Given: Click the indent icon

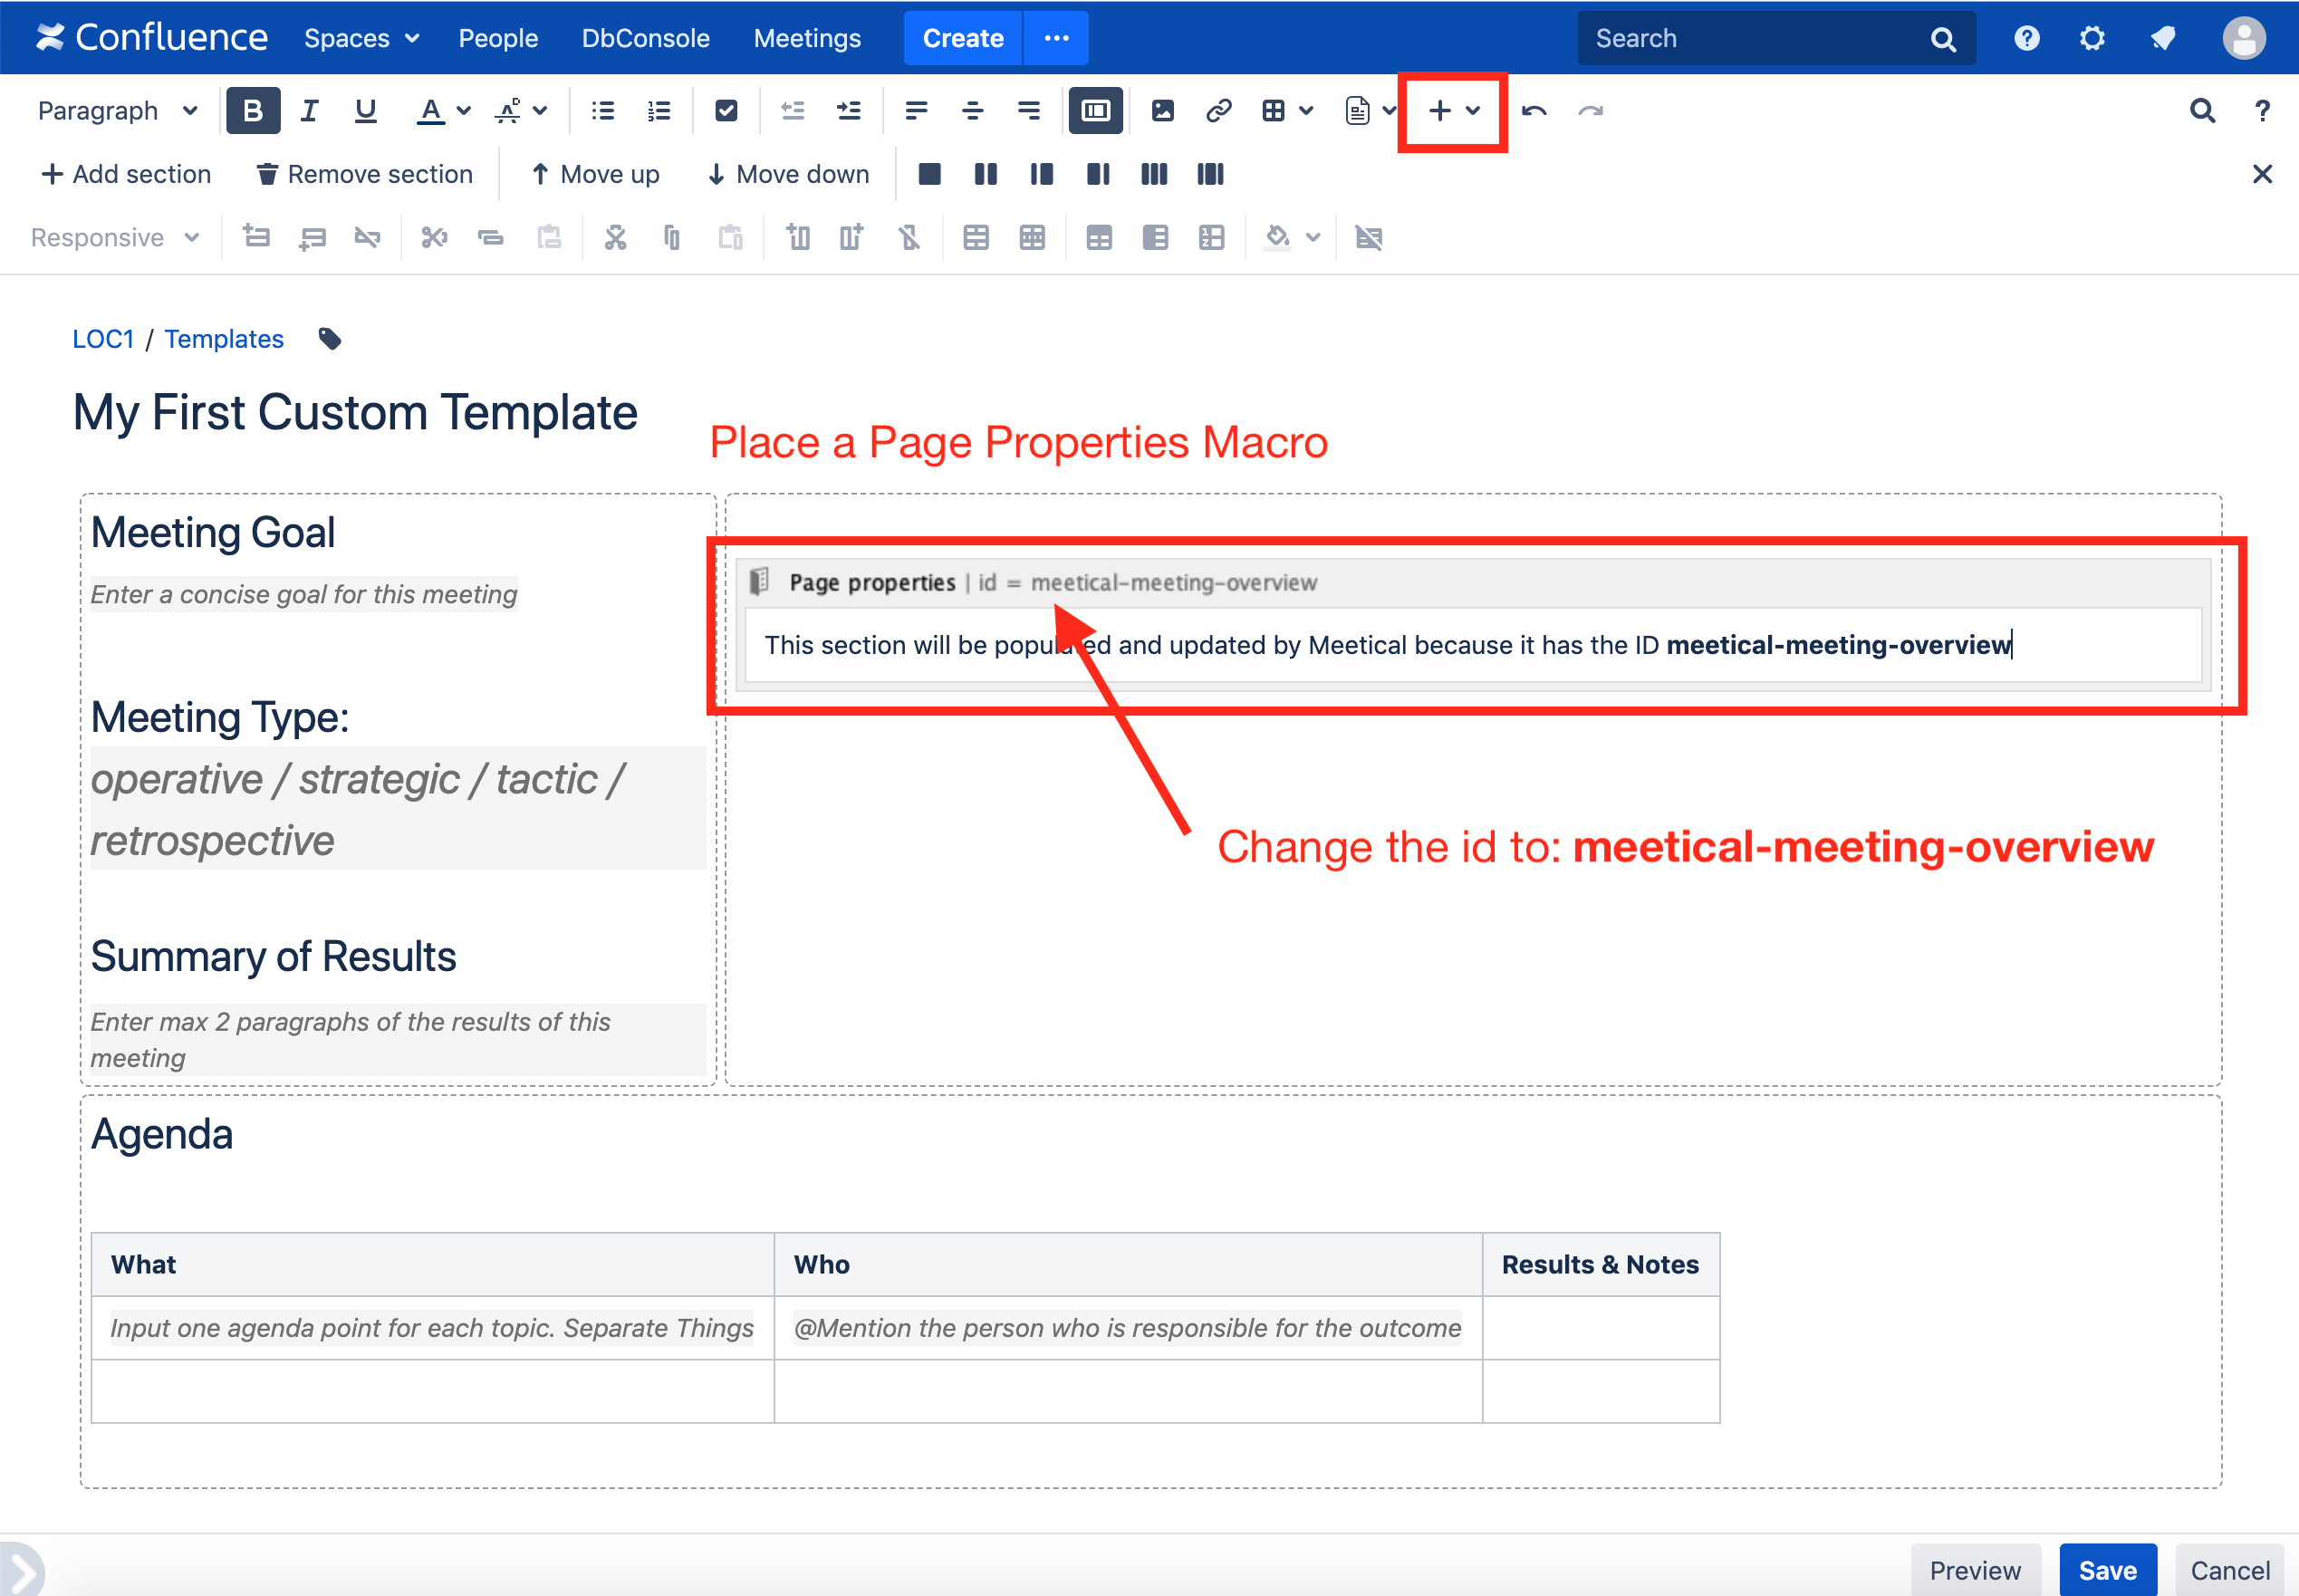Looking at the screenshot, I should pos(848,110).
